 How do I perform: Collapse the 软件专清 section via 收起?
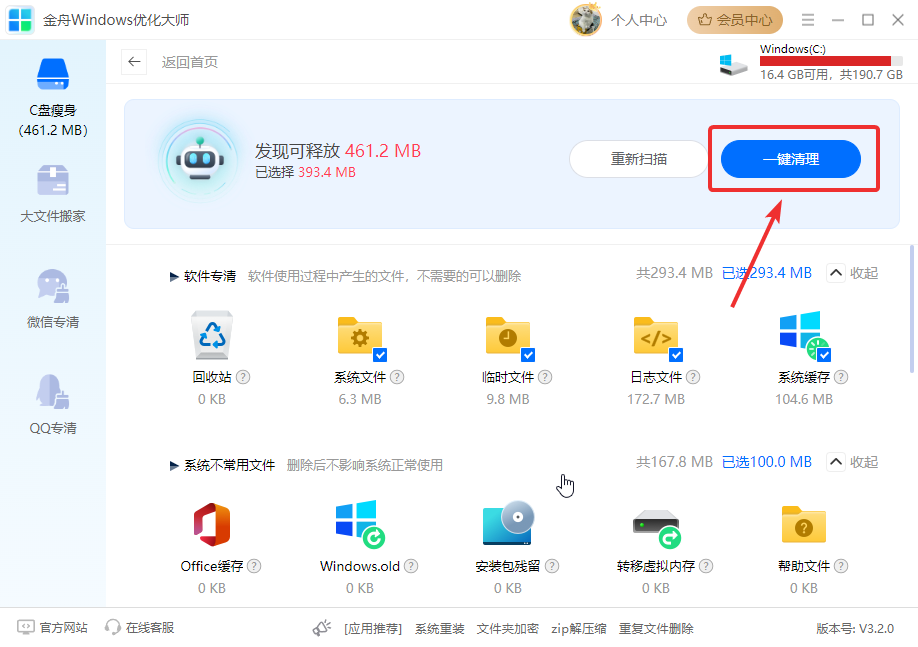(x=852, y=273)
